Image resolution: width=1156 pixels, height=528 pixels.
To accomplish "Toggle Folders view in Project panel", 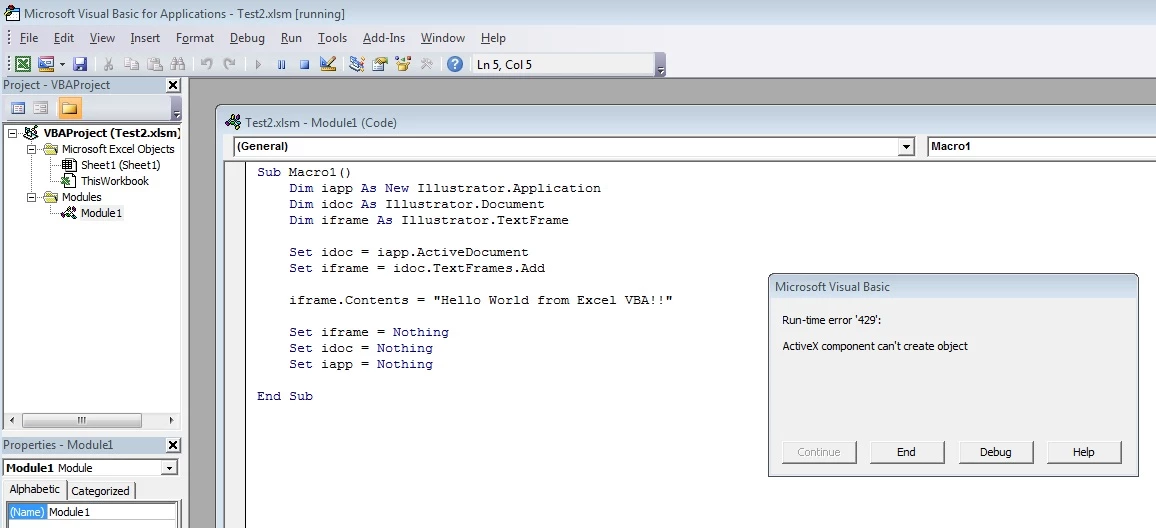I will point(69,108).
